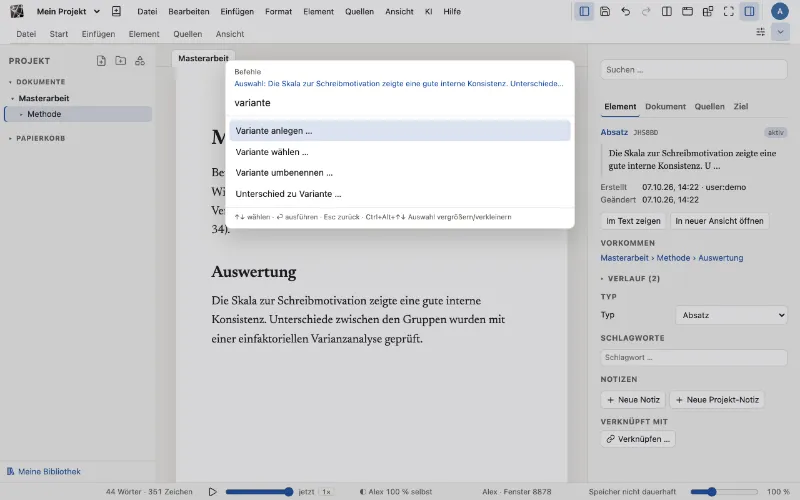Open the Format menu
The image size is (800, 500).
click(x=278, y=11)
